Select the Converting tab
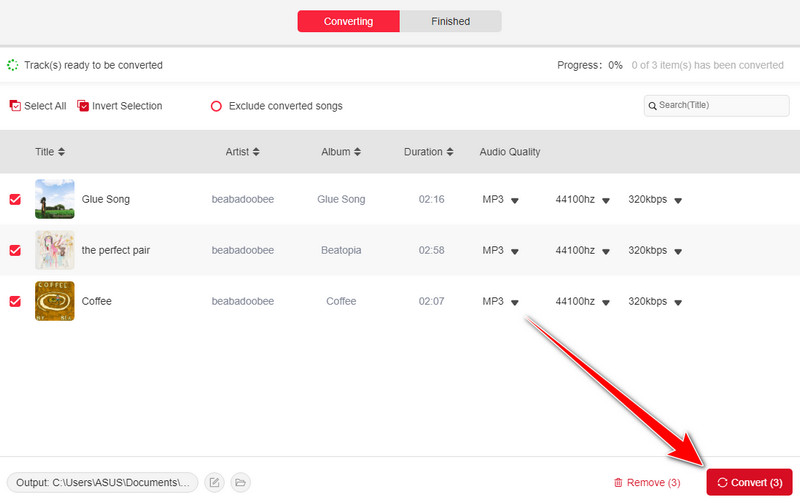 tap(348, 21)
